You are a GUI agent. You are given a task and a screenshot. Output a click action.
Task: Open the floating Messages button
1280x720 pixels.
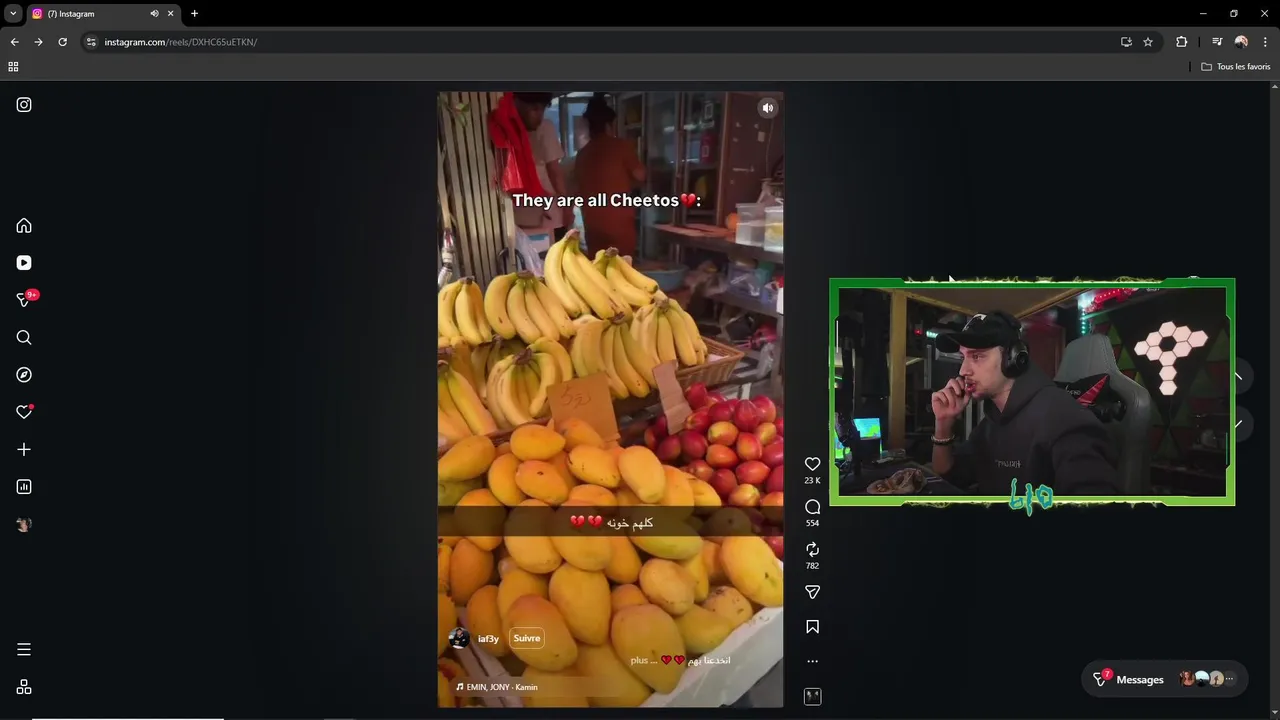1165,679
